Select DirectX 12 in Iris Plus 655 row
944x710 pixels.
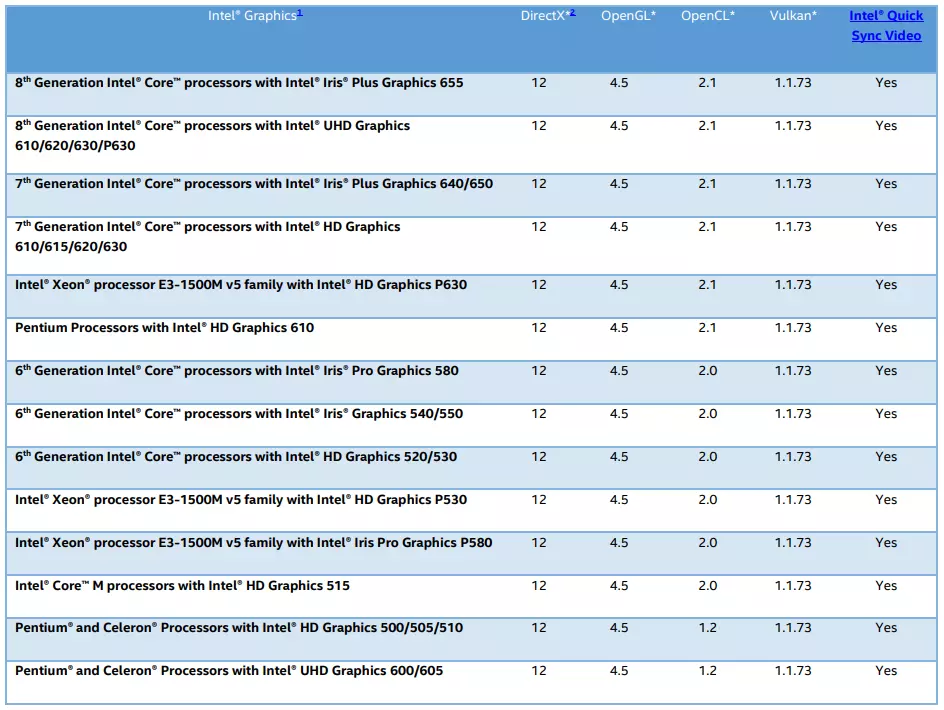(539, 83)
